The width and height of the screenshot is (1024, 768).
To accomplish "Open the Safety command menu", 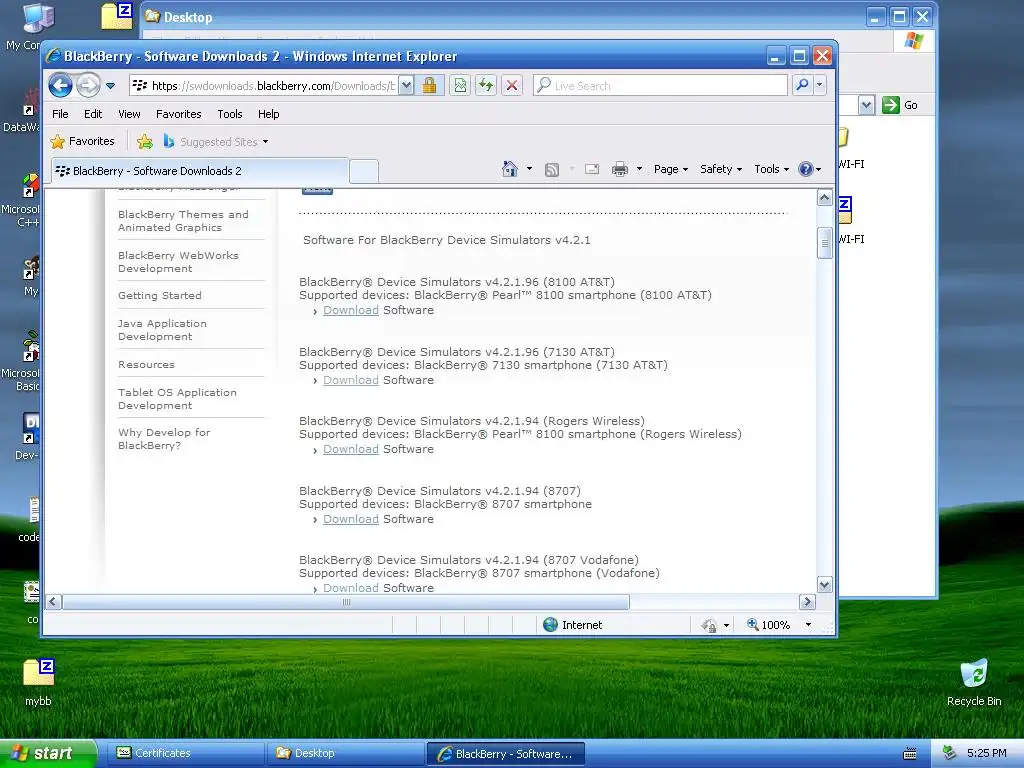I will point(721,169).
